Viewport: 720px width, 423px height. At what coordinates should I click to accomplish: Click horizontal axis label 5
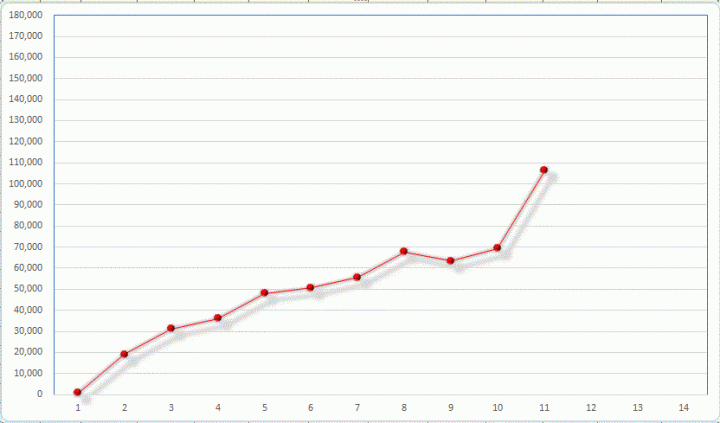coord(264,407)
